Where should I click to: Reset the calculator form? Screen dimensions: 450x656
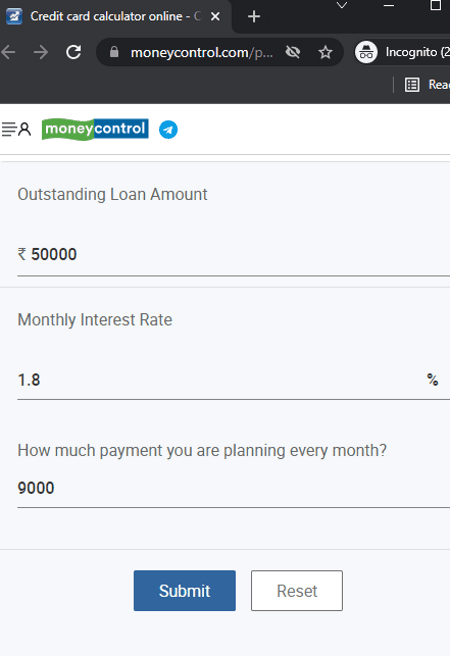point(297,590)
